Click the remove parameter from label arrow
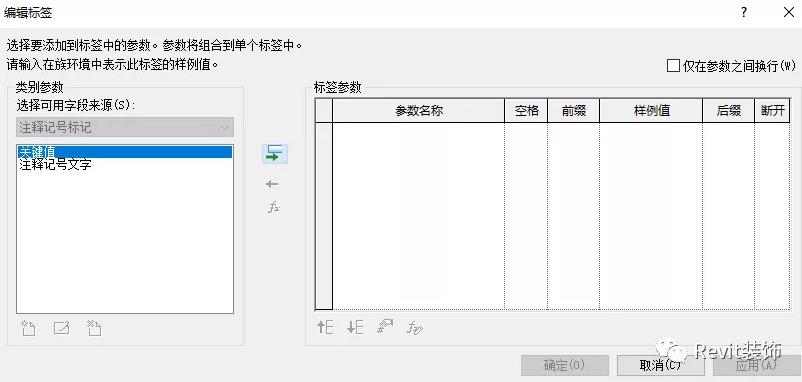Image resolution: width=802 pixels, height=382 pixels. (x=273, y=184)
